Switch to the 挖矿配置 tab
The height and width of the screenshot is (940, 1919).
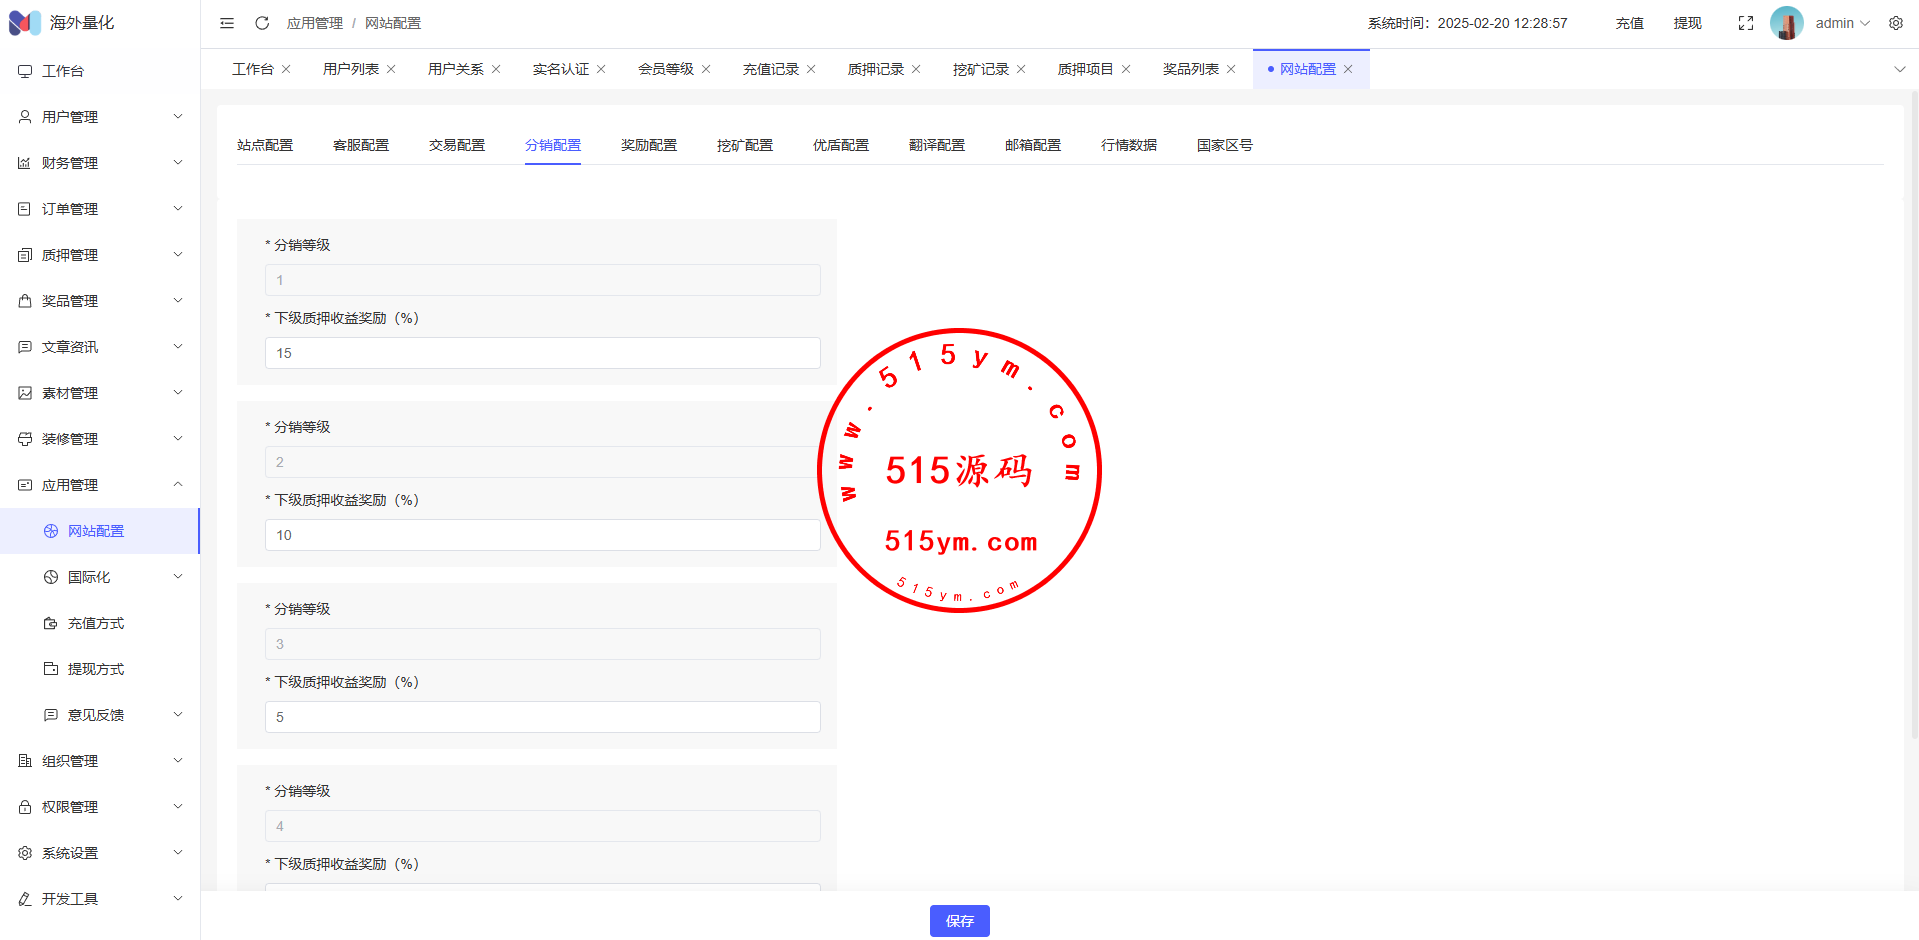click(745, 145)
